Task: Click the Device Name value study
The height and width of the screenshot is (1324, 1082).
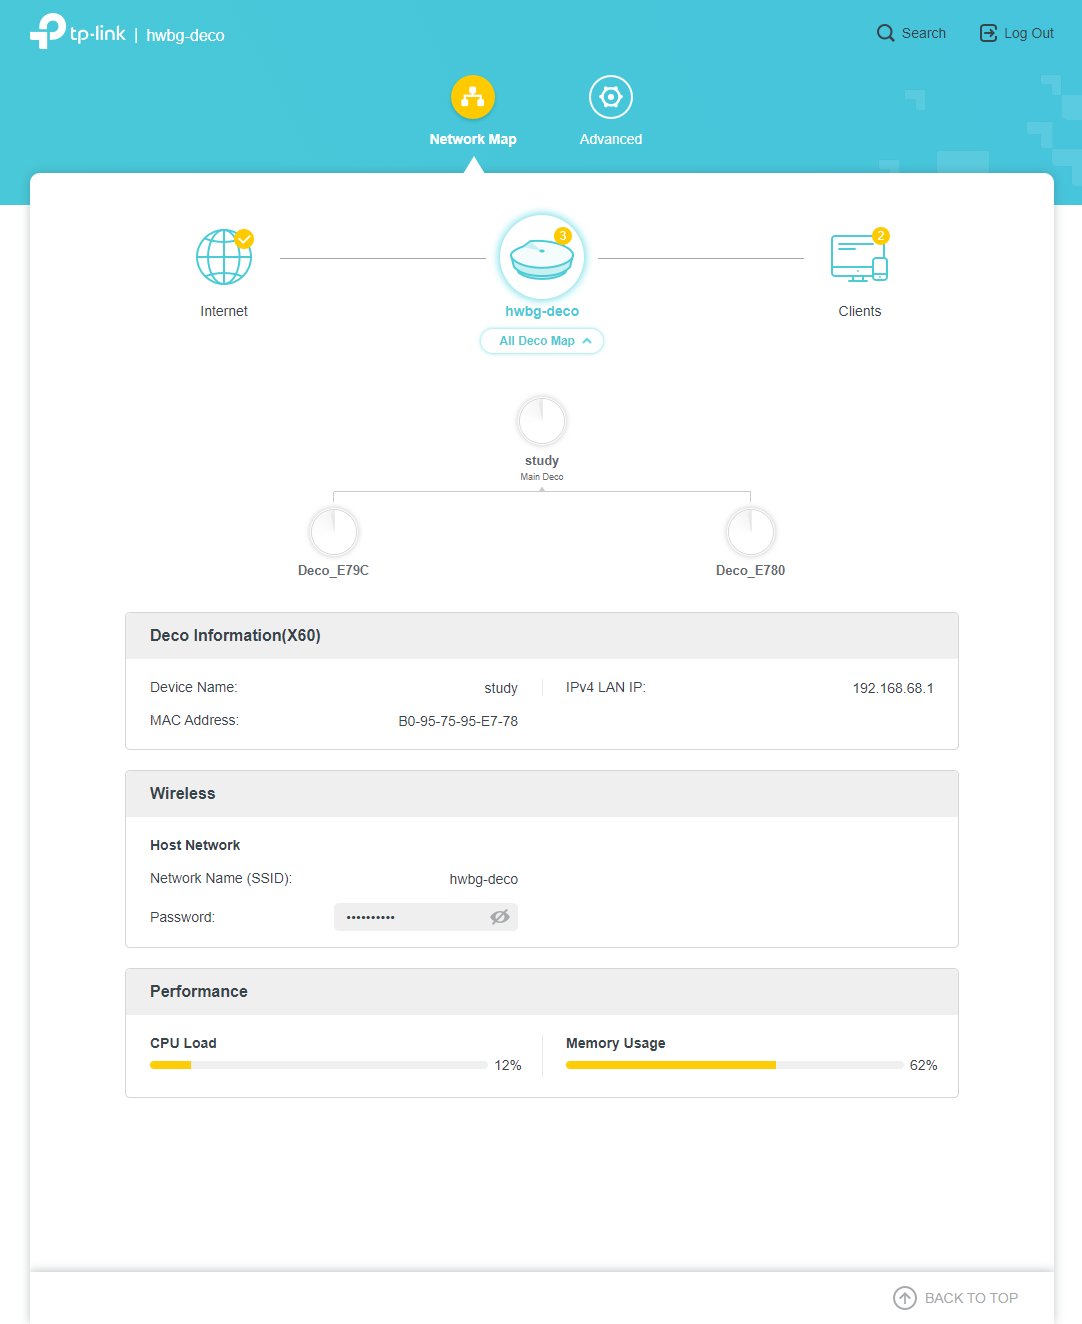Action: [501, 688]
